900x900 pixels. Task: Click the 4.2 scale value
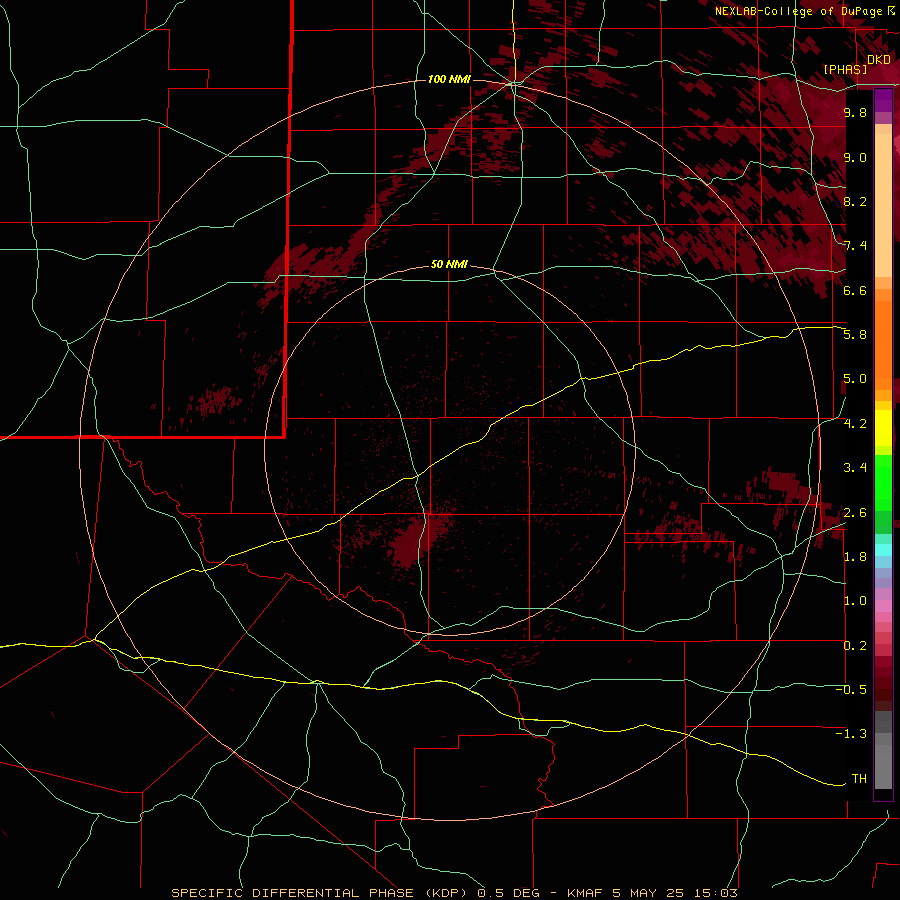point(855,424)
